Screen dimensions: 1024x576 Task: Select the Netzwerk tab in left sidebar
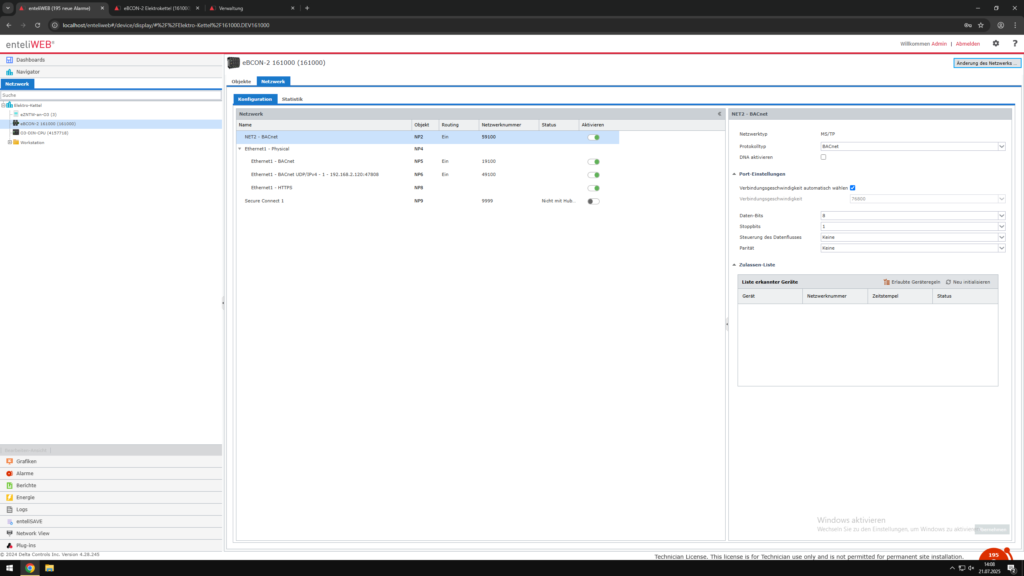(x=17, y=84)
